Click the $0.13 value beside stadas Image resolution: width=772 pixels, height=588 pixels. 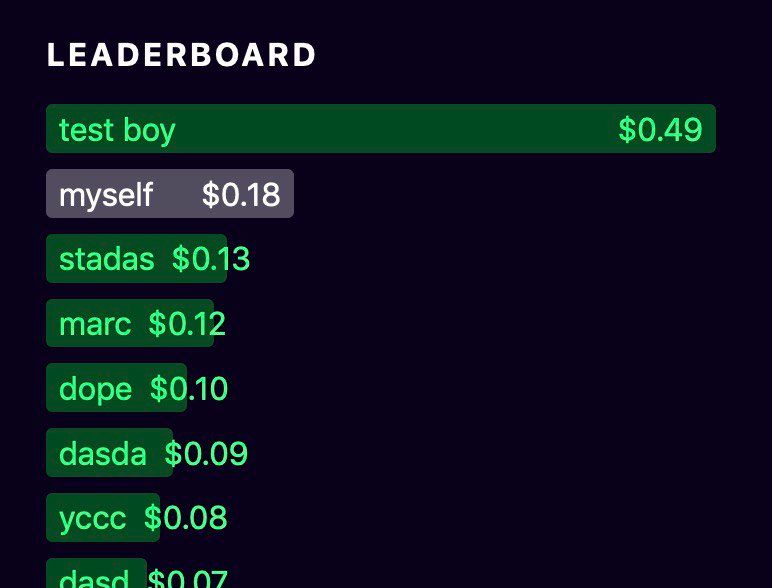click(x=211, y=259)
